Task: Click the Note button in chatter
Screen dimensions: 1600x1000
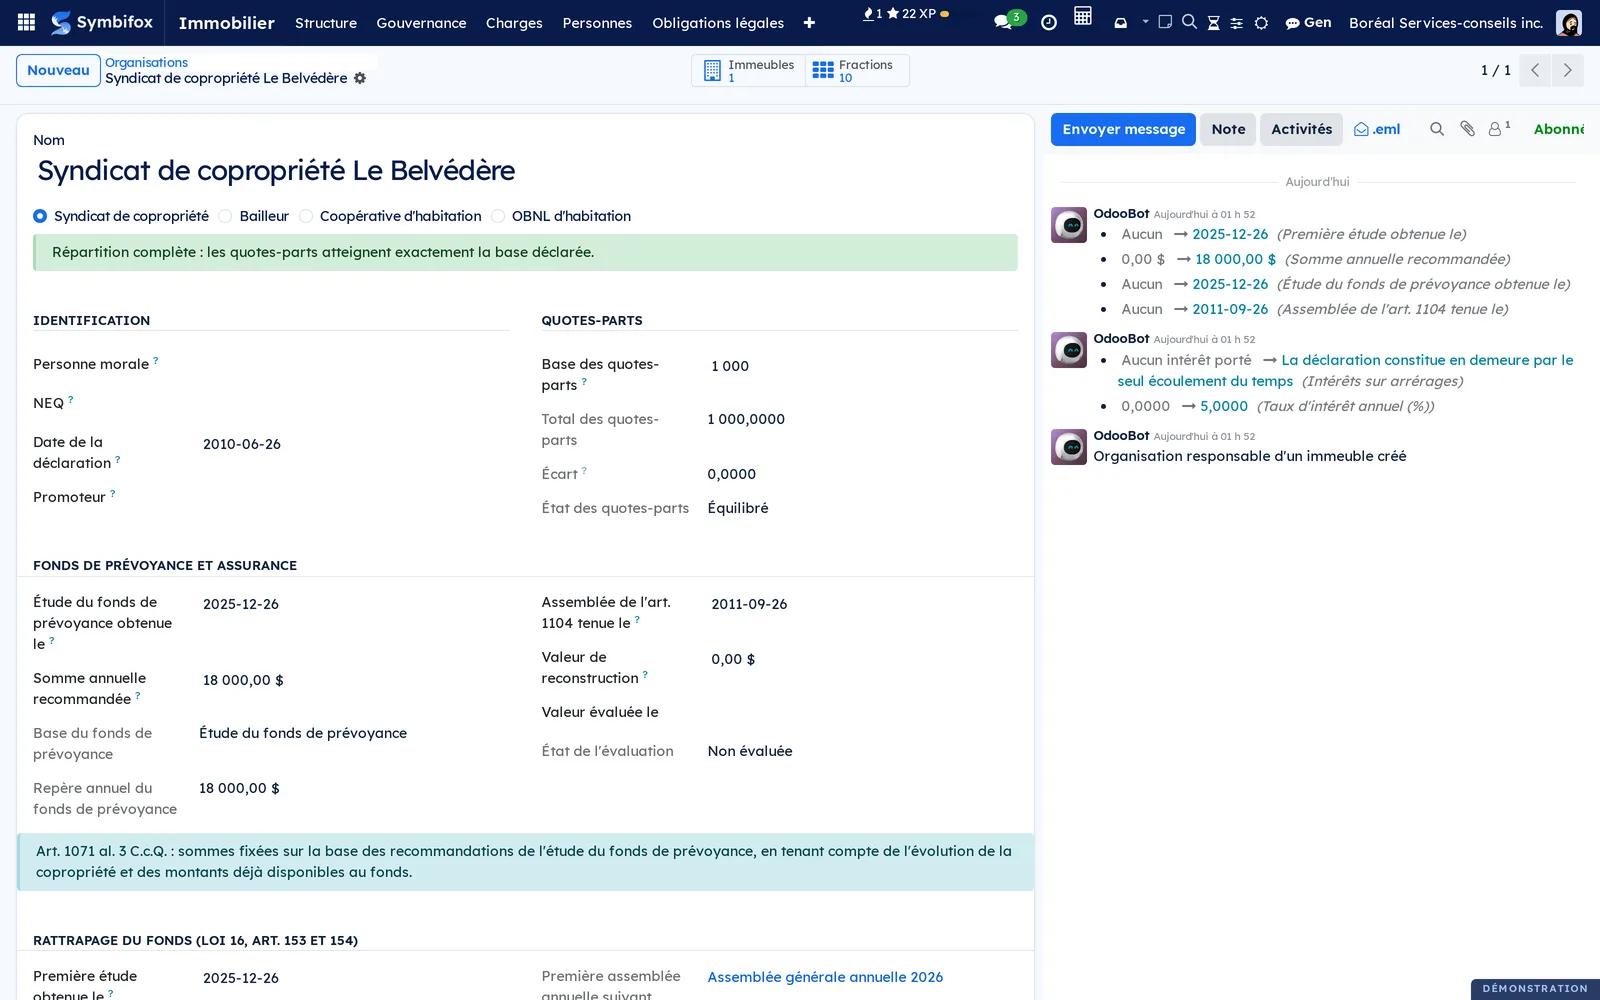Action: (x=1228, y=129)
